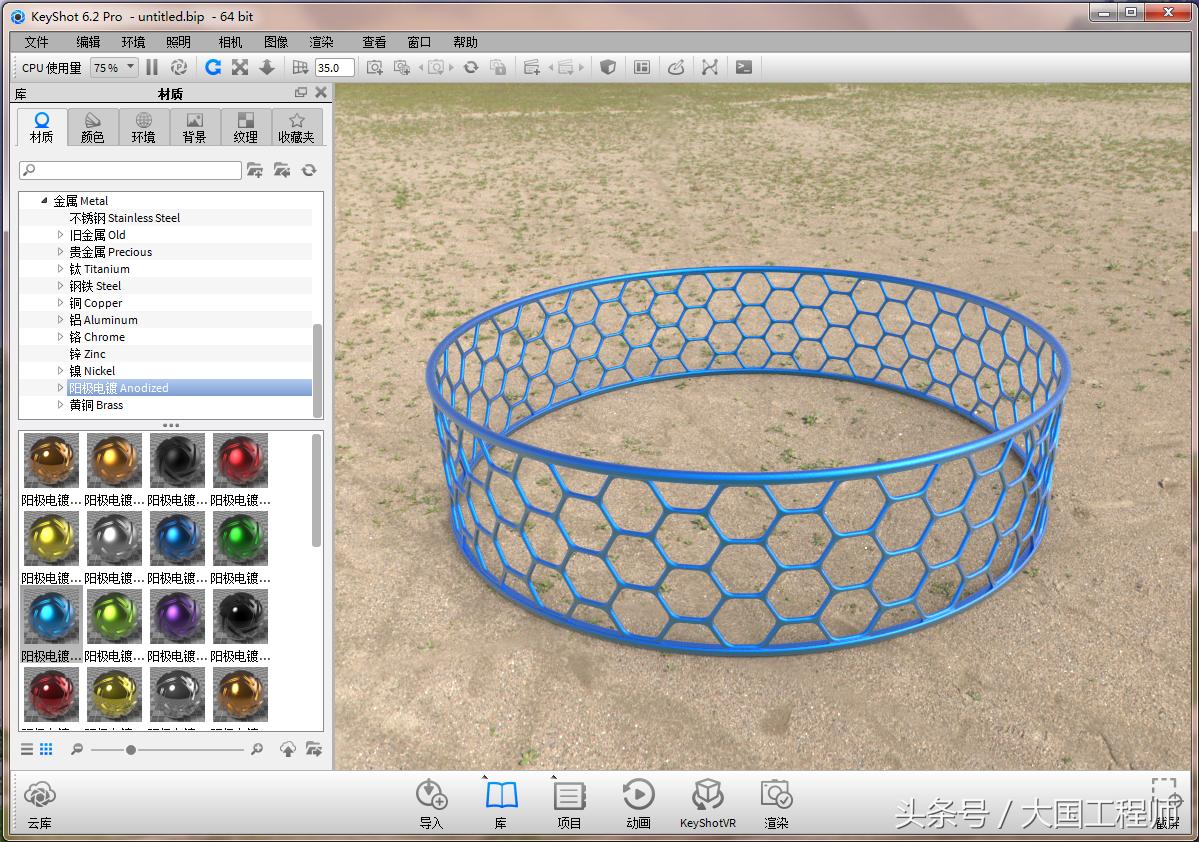Adjust the thumbnail size slider
The image size is (1199, 842).
tap(130, 748)
